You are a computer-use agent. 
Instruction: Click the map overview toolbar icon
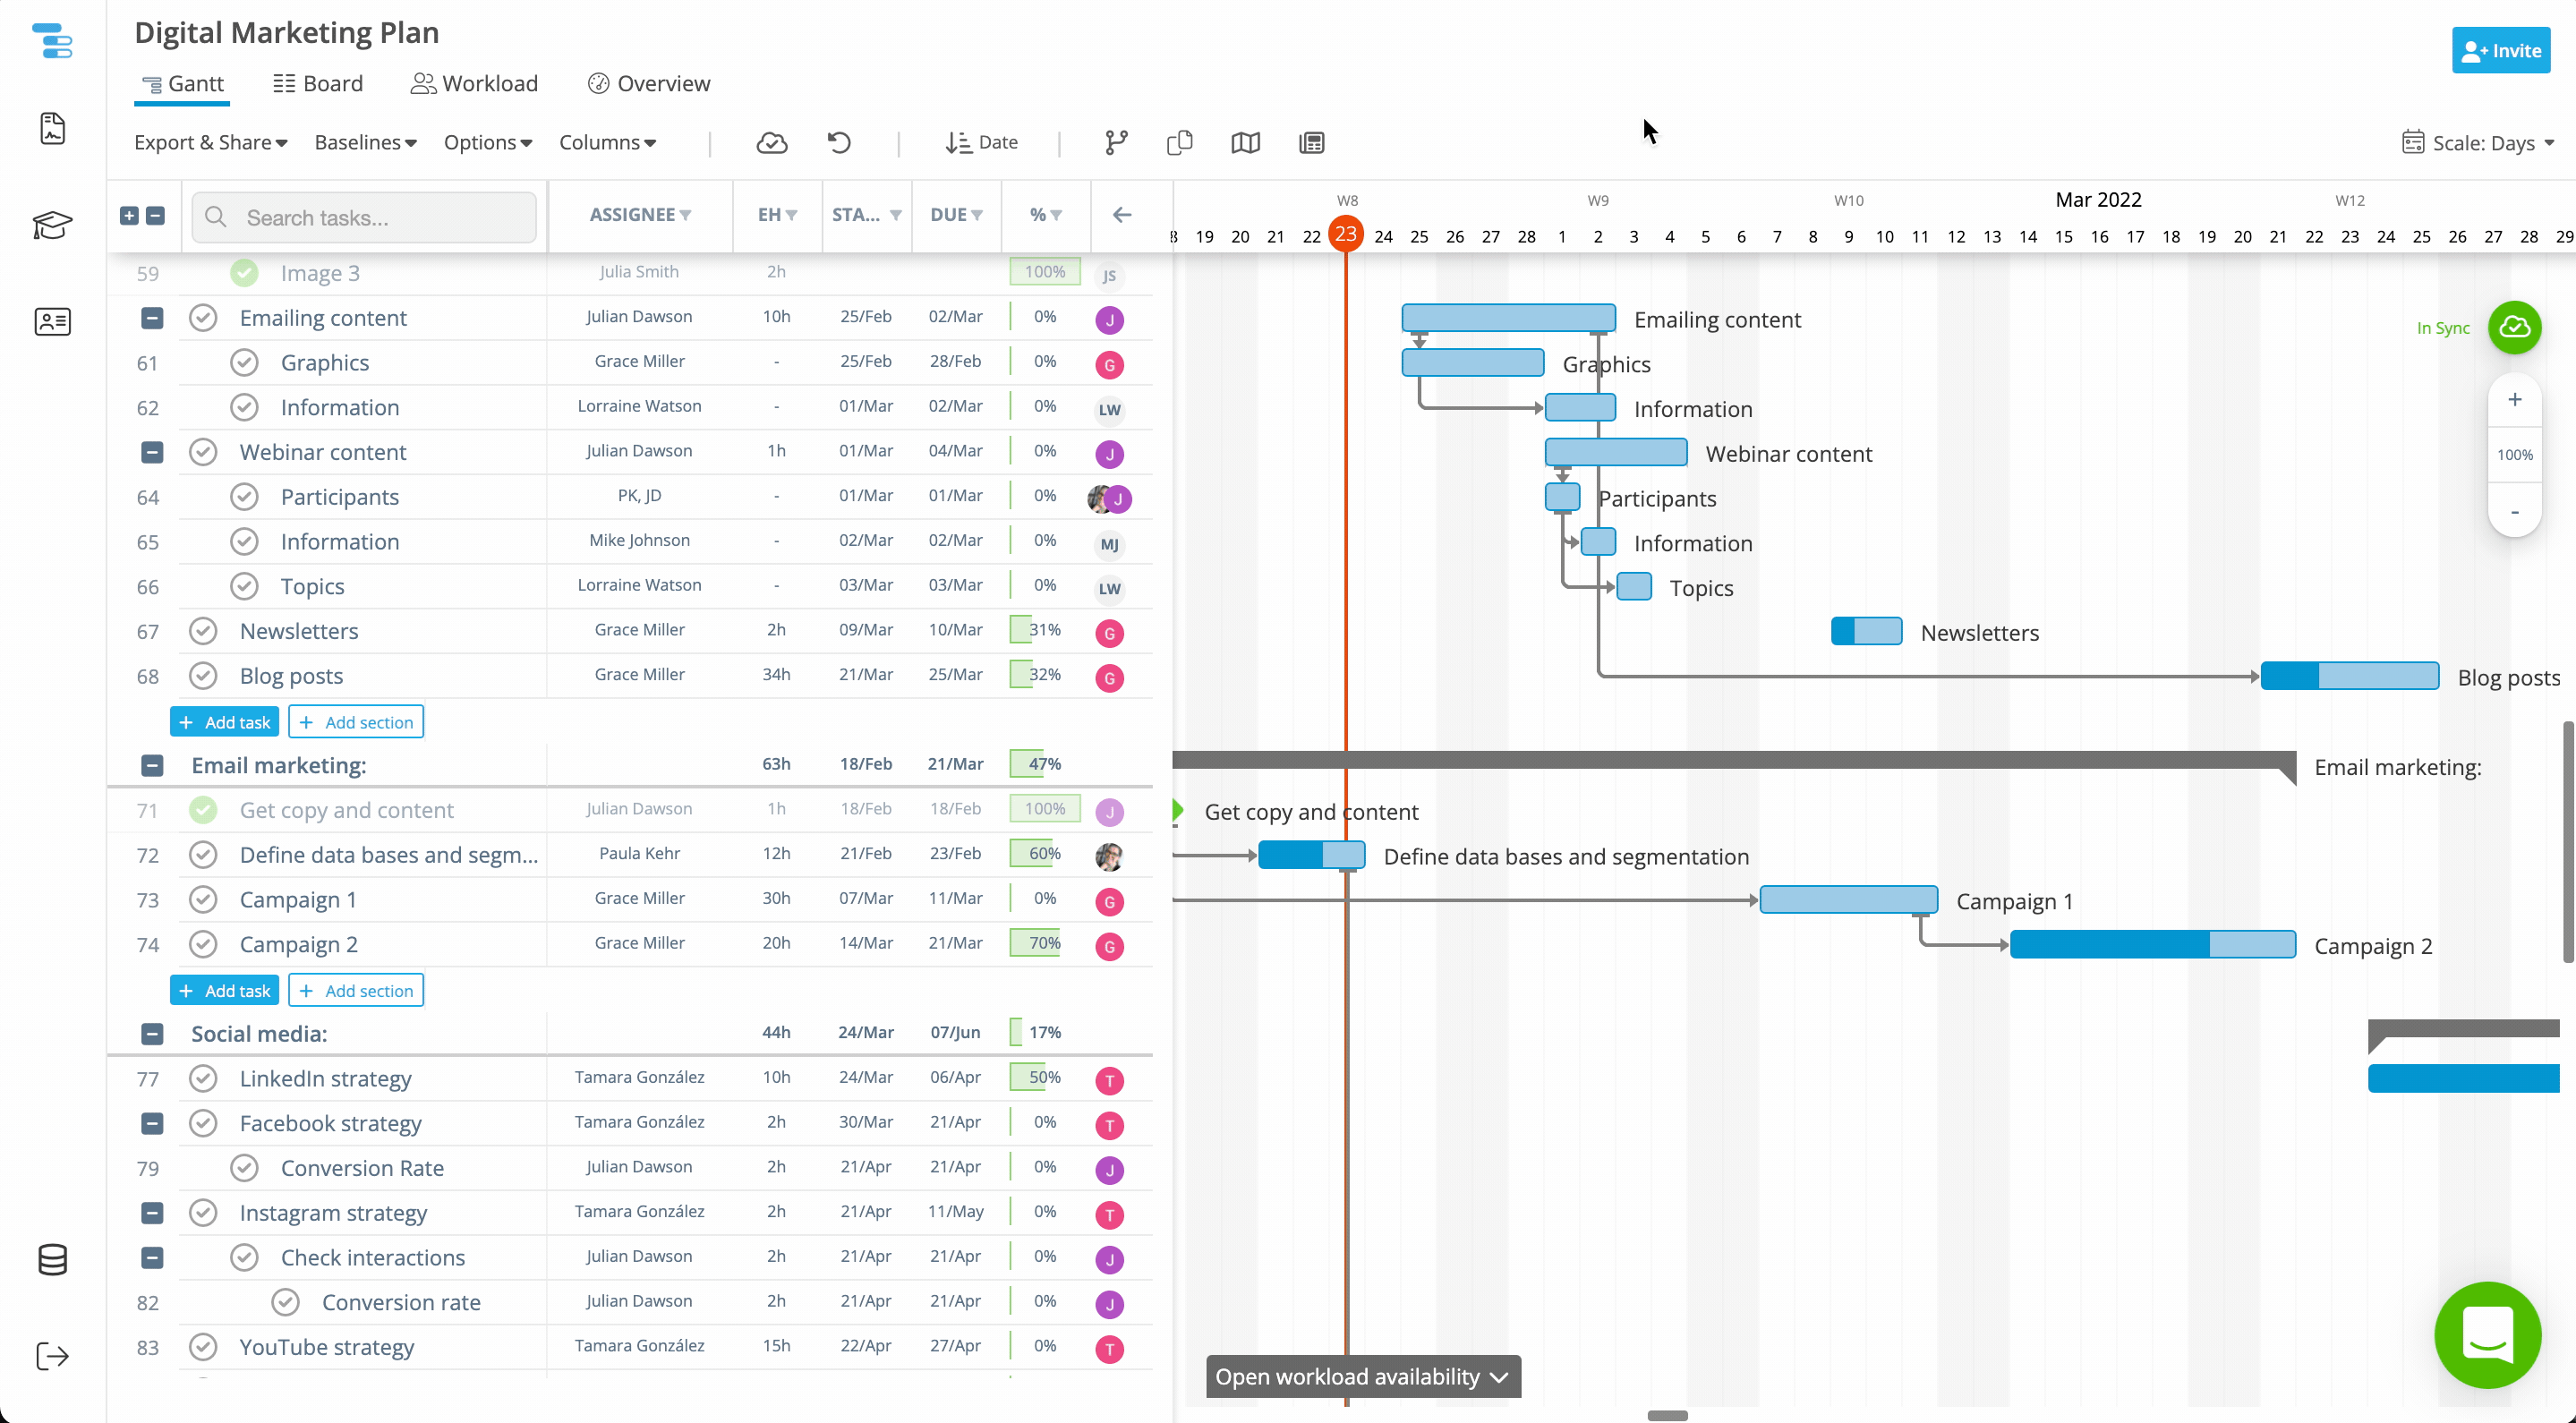click(x=1245, y=142)
